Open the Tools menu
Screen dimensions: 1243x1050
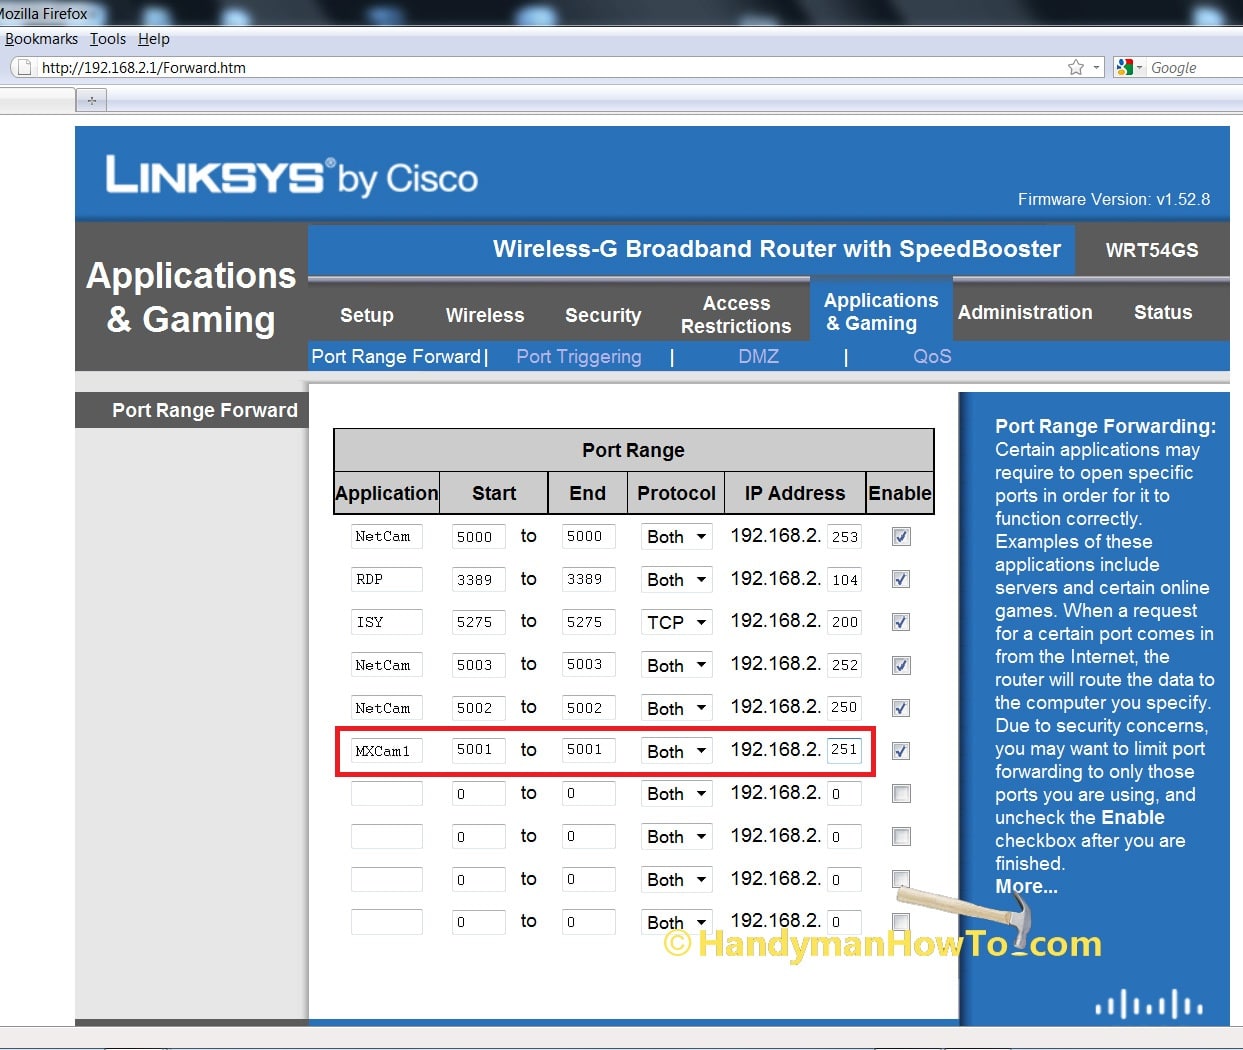pyautogui.click(x=108, y=39)
